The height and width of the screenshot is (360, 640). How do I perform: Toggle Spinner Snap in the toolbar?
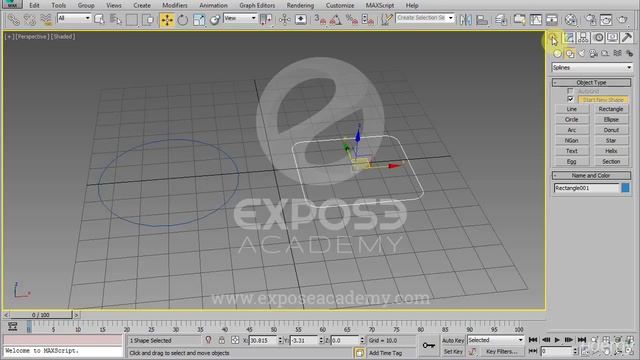coord(368,20)
